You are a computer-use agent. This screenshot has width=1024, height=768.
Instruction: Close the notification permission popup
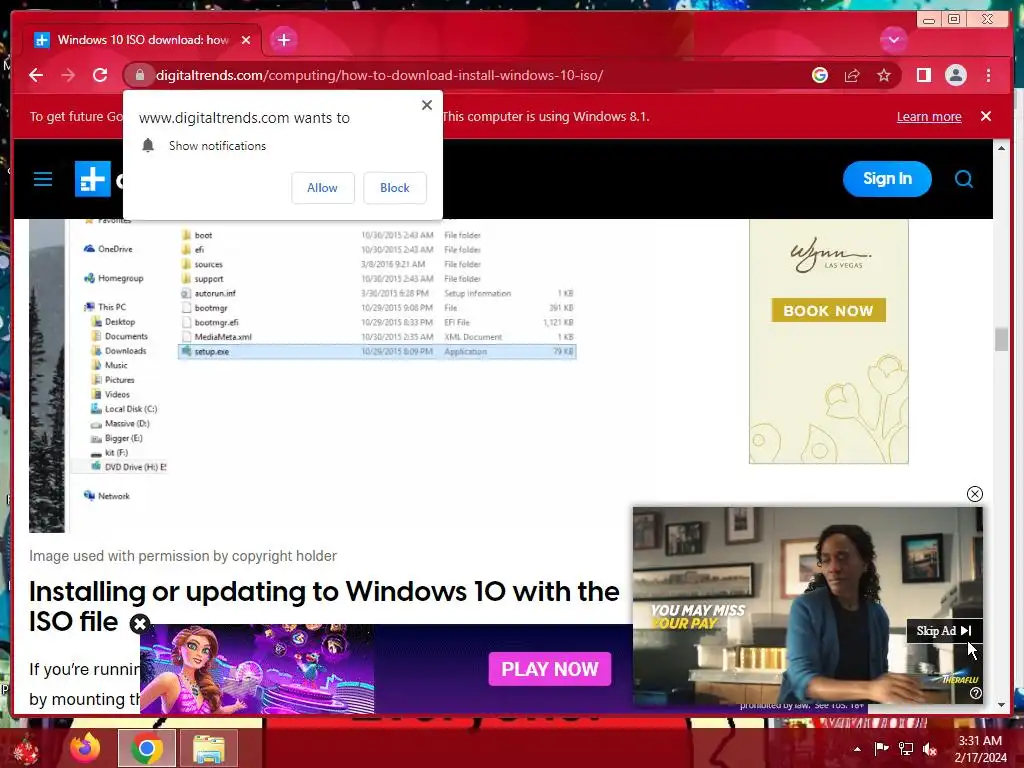(426, 105)
